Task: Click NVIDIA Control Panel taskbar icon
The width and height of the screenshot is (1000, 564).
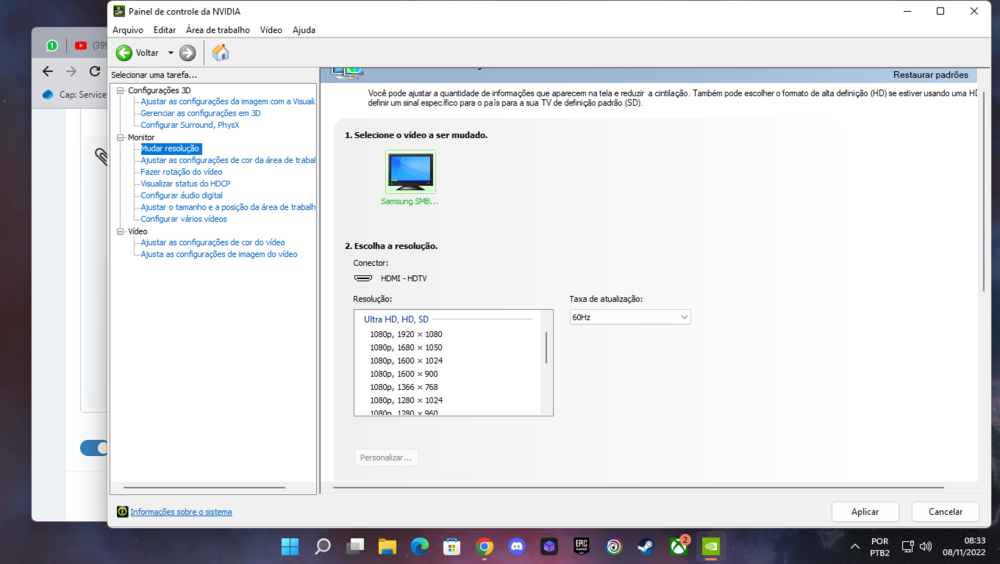Action: click(710, 547)
